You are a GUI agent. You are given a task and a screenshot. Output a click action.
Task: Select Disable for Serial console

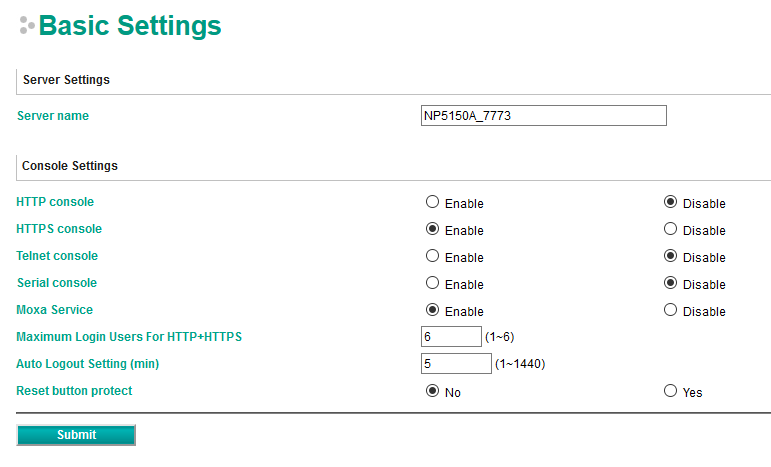(x=670, y=283)
